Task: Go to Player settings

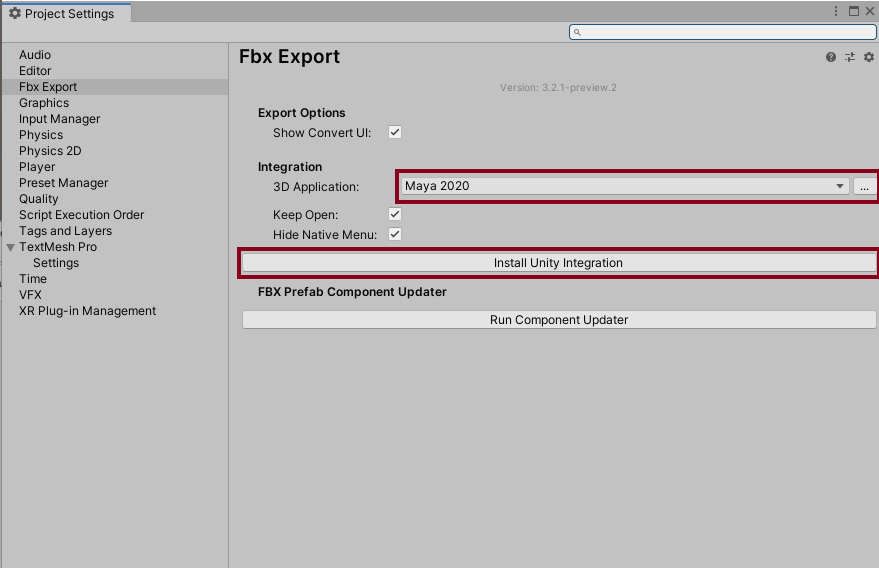Action: pyautogui.click(x=37, y=167)
